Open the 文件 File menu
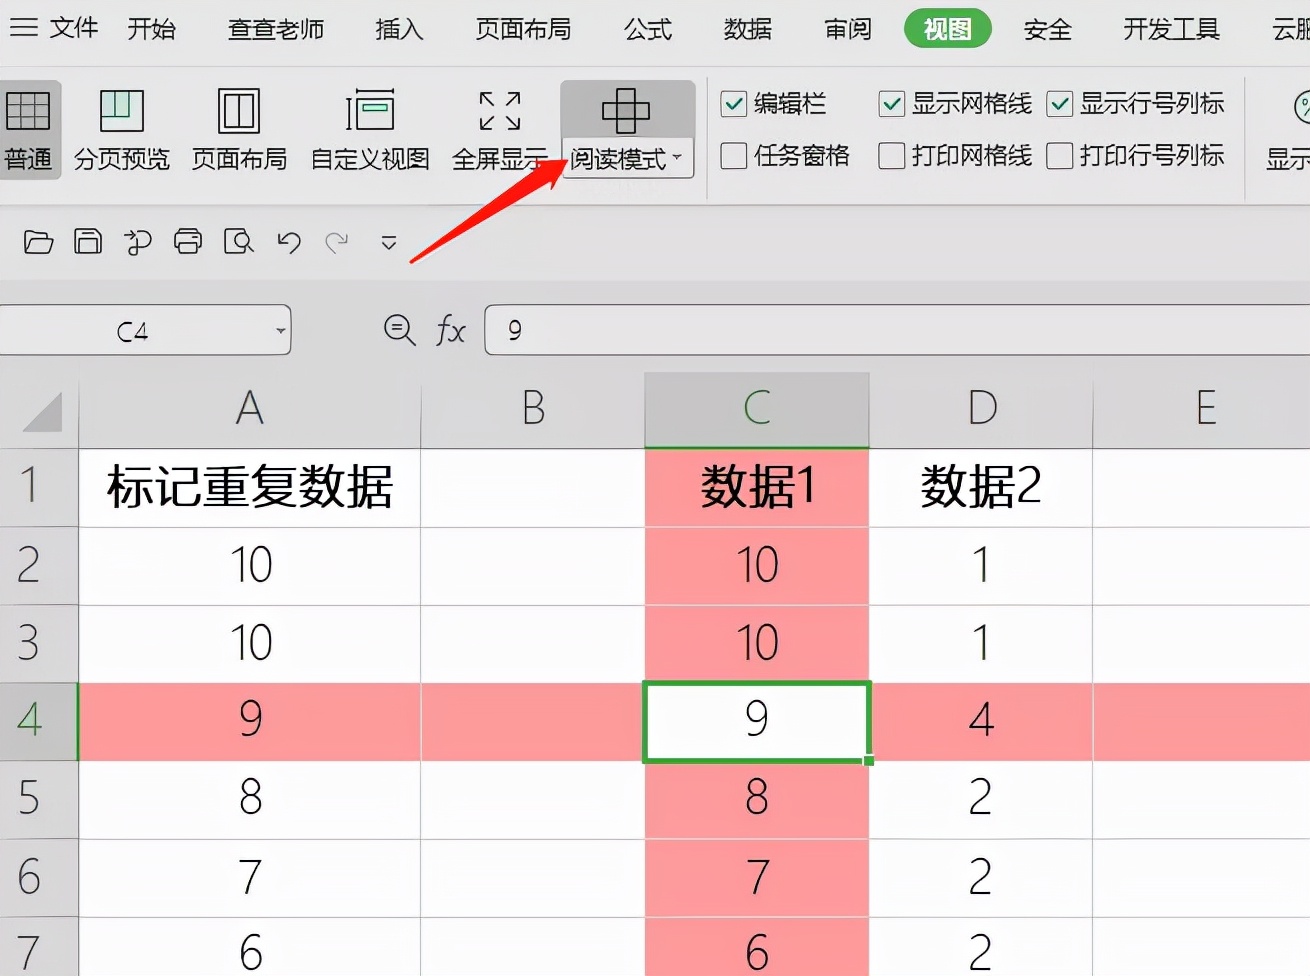Viewport: 1310px width, 976px height. 74,29
